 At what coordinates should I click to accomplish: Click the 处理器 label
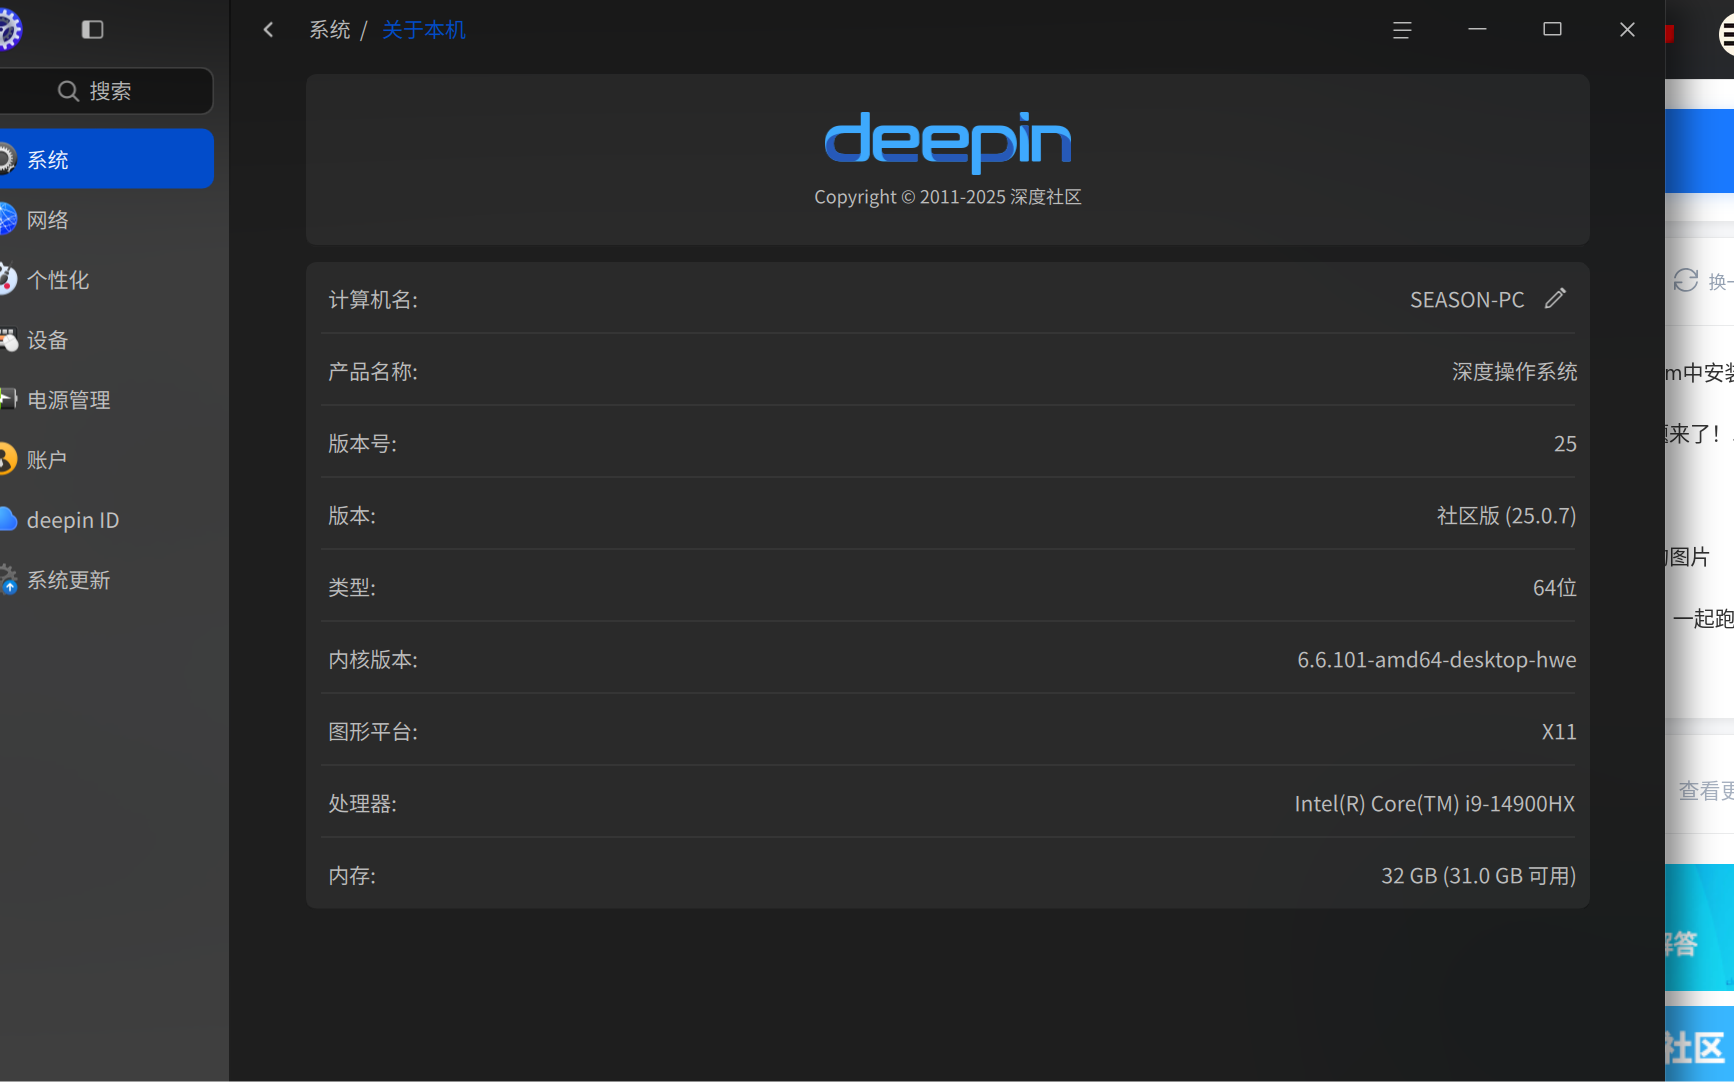[362, 804]
